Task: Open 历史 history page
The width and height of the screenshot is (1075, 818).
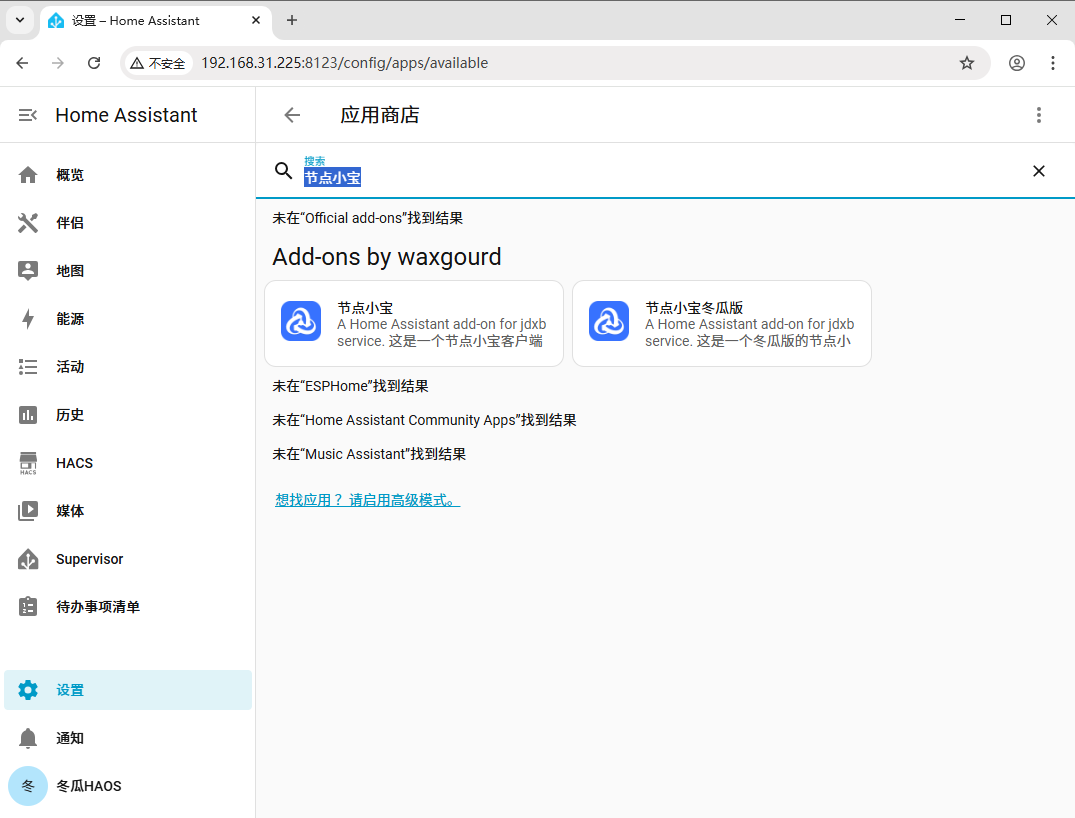Action: point(128,415)
